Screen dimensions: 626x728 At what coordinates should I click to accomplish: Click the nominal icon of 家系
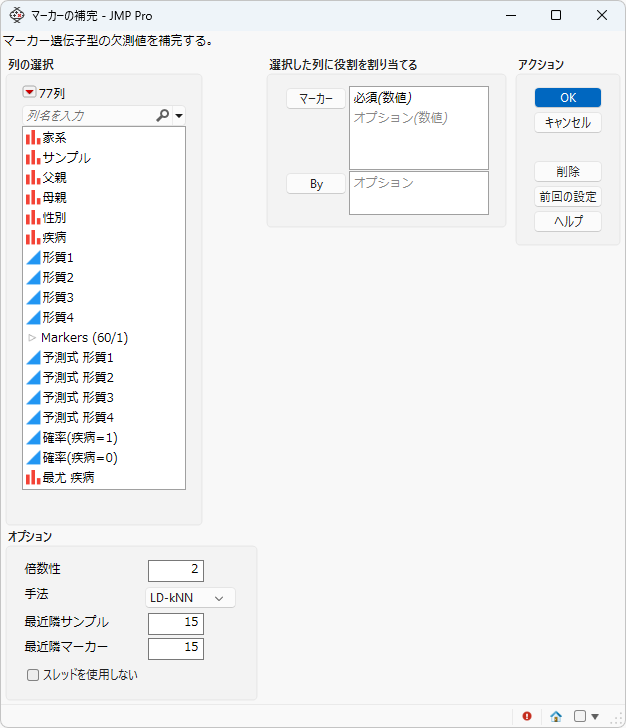pos(33,137)
